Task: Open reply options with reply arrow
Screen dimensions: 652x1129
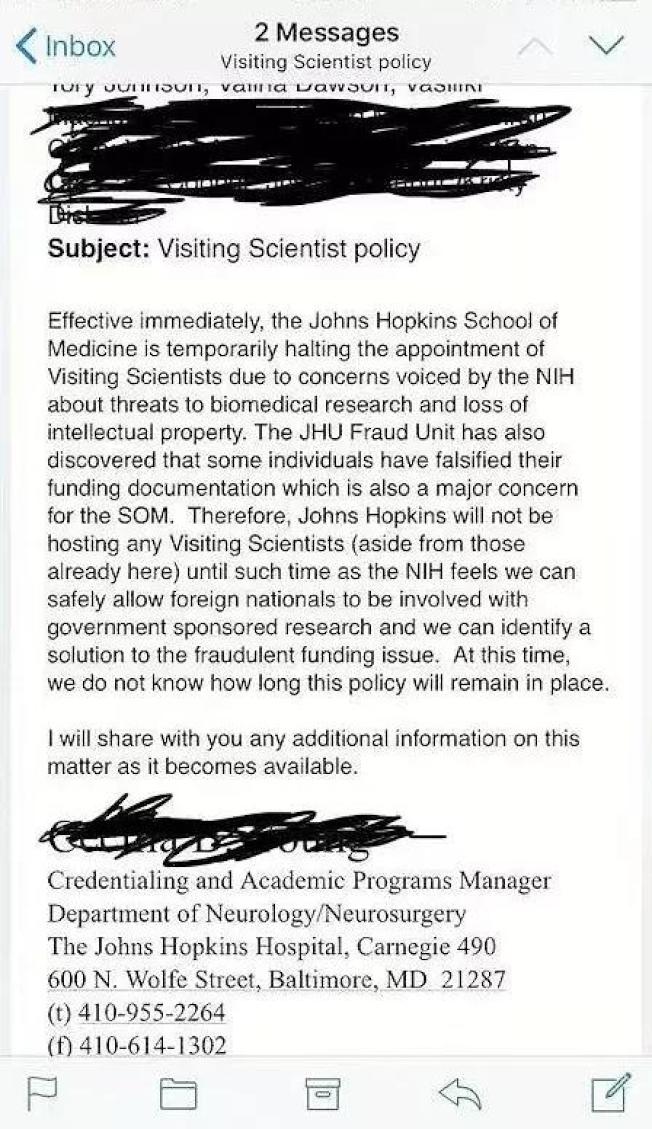Action: (461, 1094)
